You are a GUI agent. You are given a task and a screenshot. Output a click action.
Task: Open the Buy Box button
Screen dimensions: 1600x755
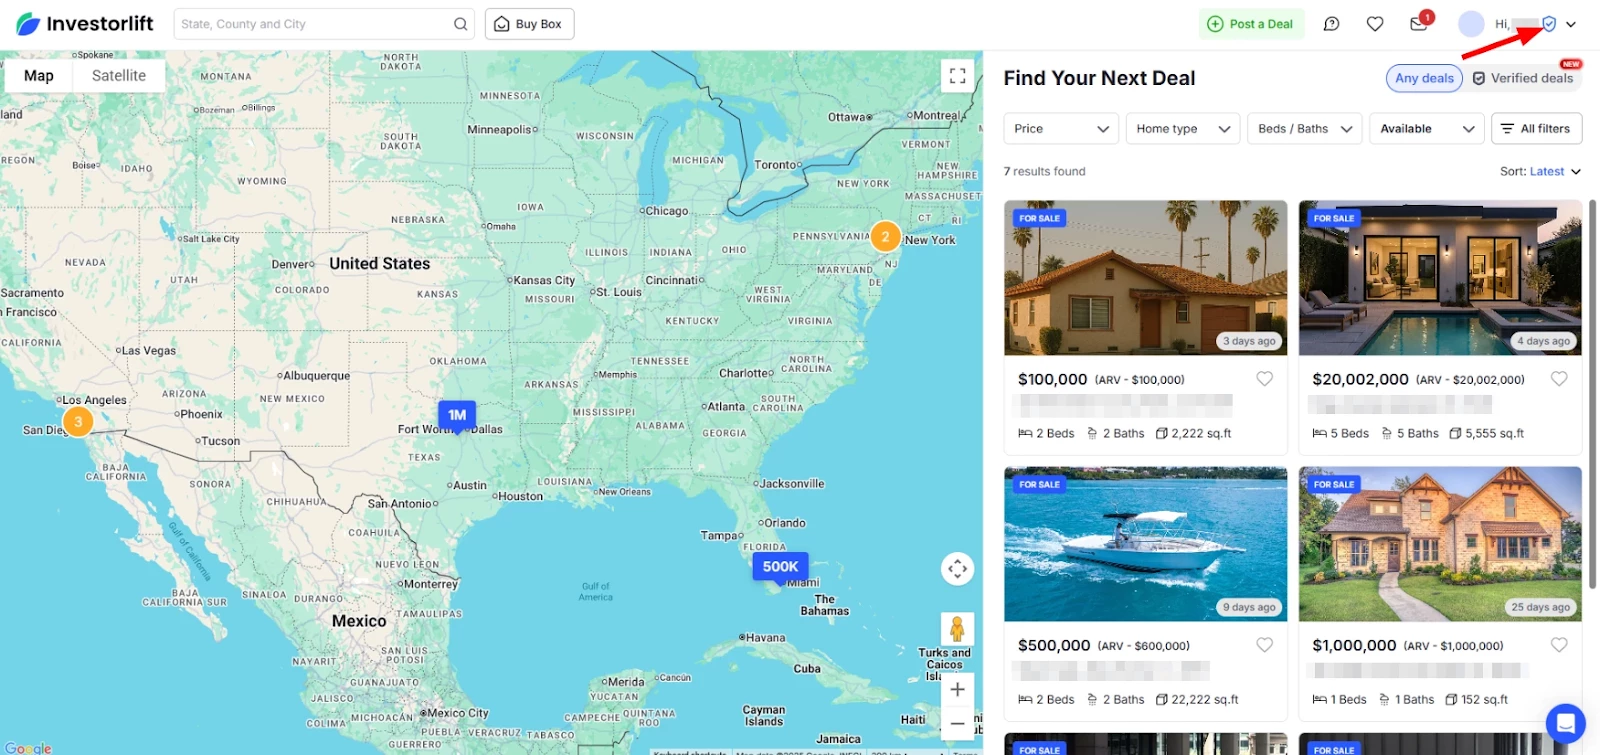coord(529,24)
